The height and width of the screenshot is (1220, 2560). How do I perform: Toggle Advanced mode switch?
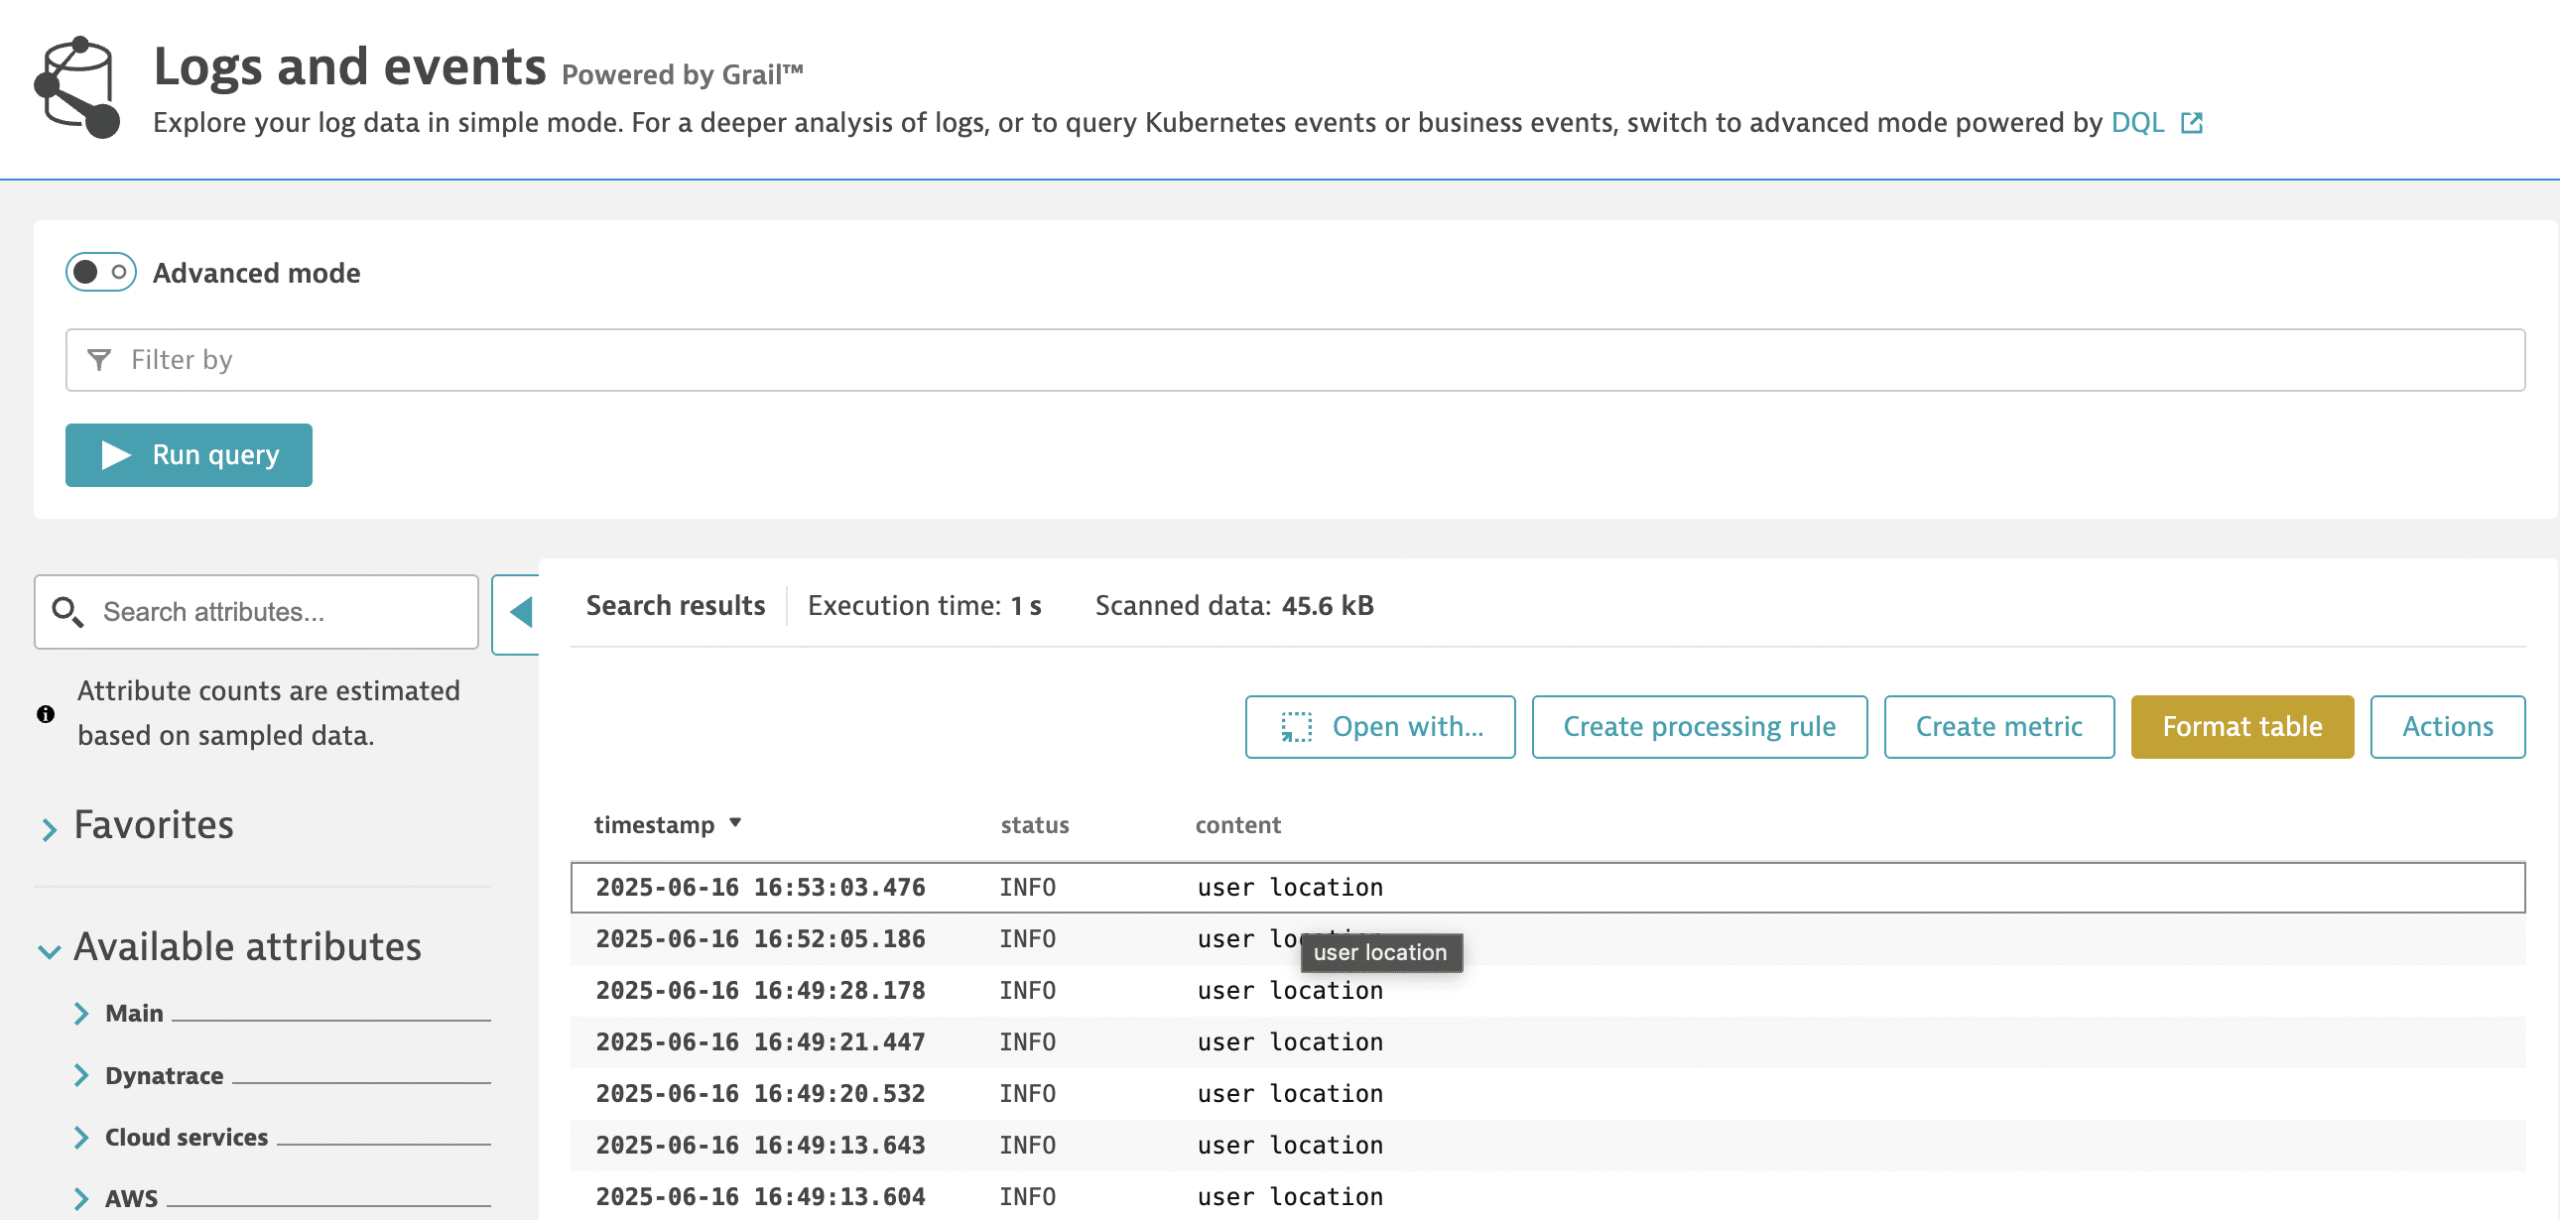101,272
